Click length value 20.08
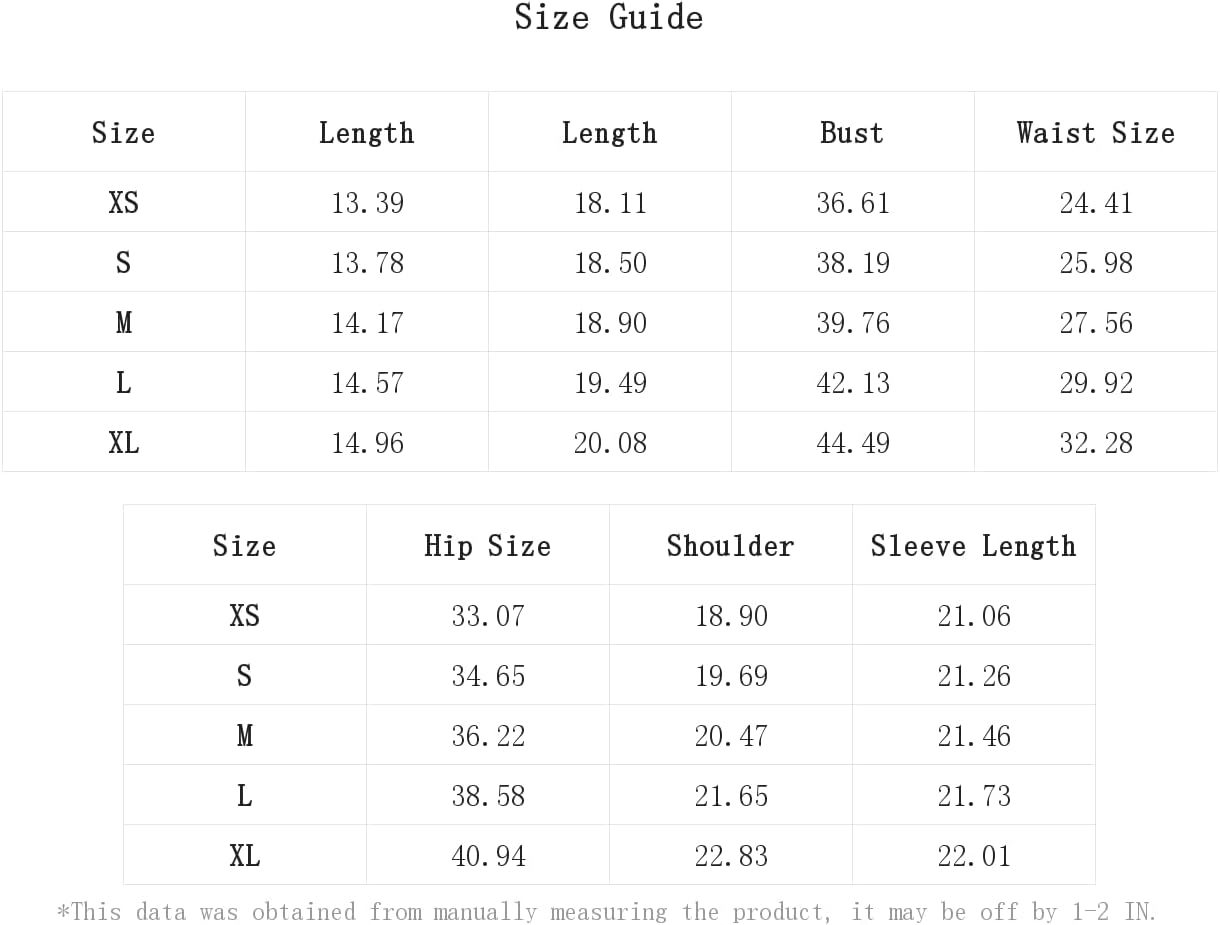 coord(610,442)
